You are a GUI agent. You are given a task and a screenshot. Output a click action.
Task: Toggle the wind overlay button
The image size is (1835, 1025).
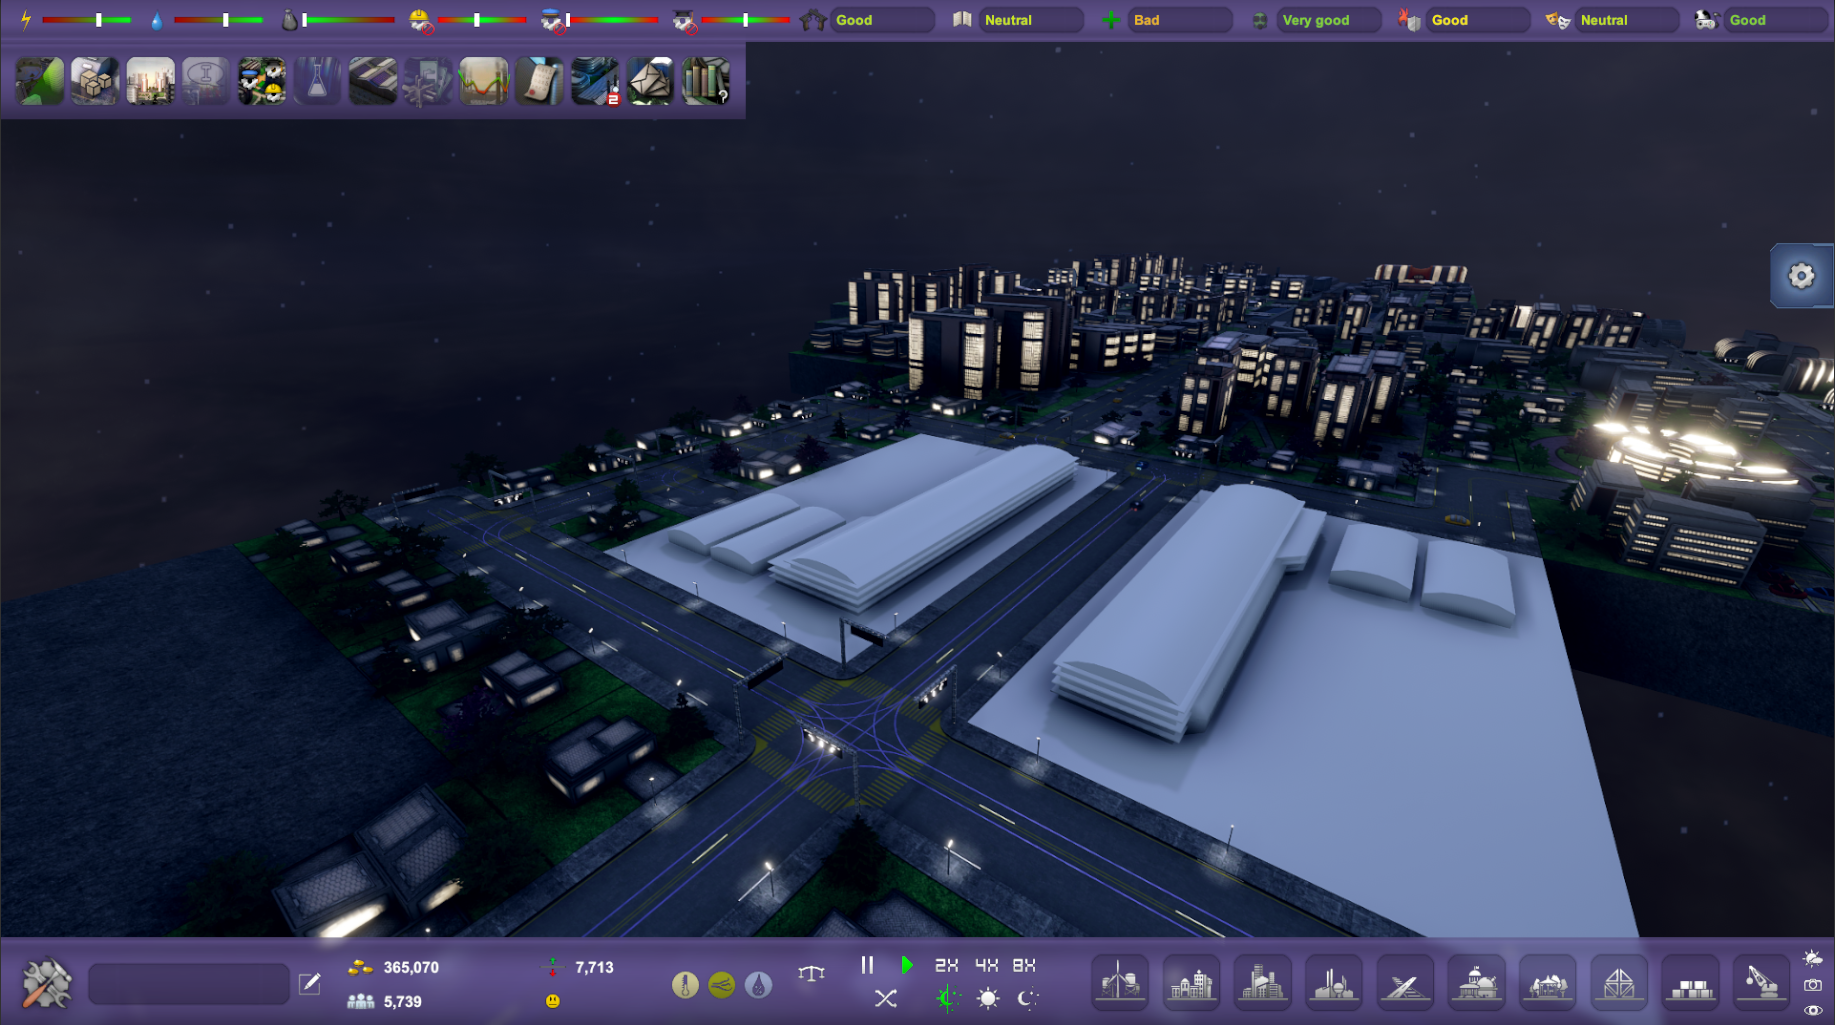(x=721, y=985)
